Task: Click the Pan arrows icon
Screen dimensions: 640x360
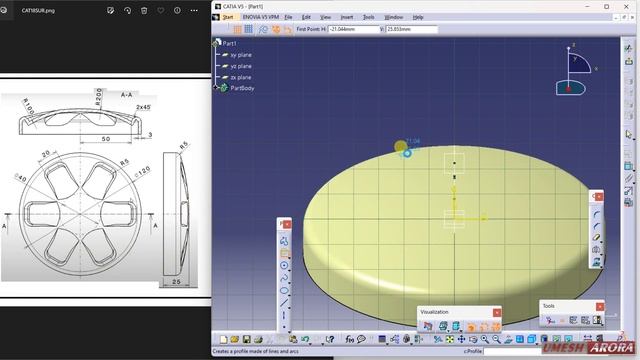Action: (461, 339)
